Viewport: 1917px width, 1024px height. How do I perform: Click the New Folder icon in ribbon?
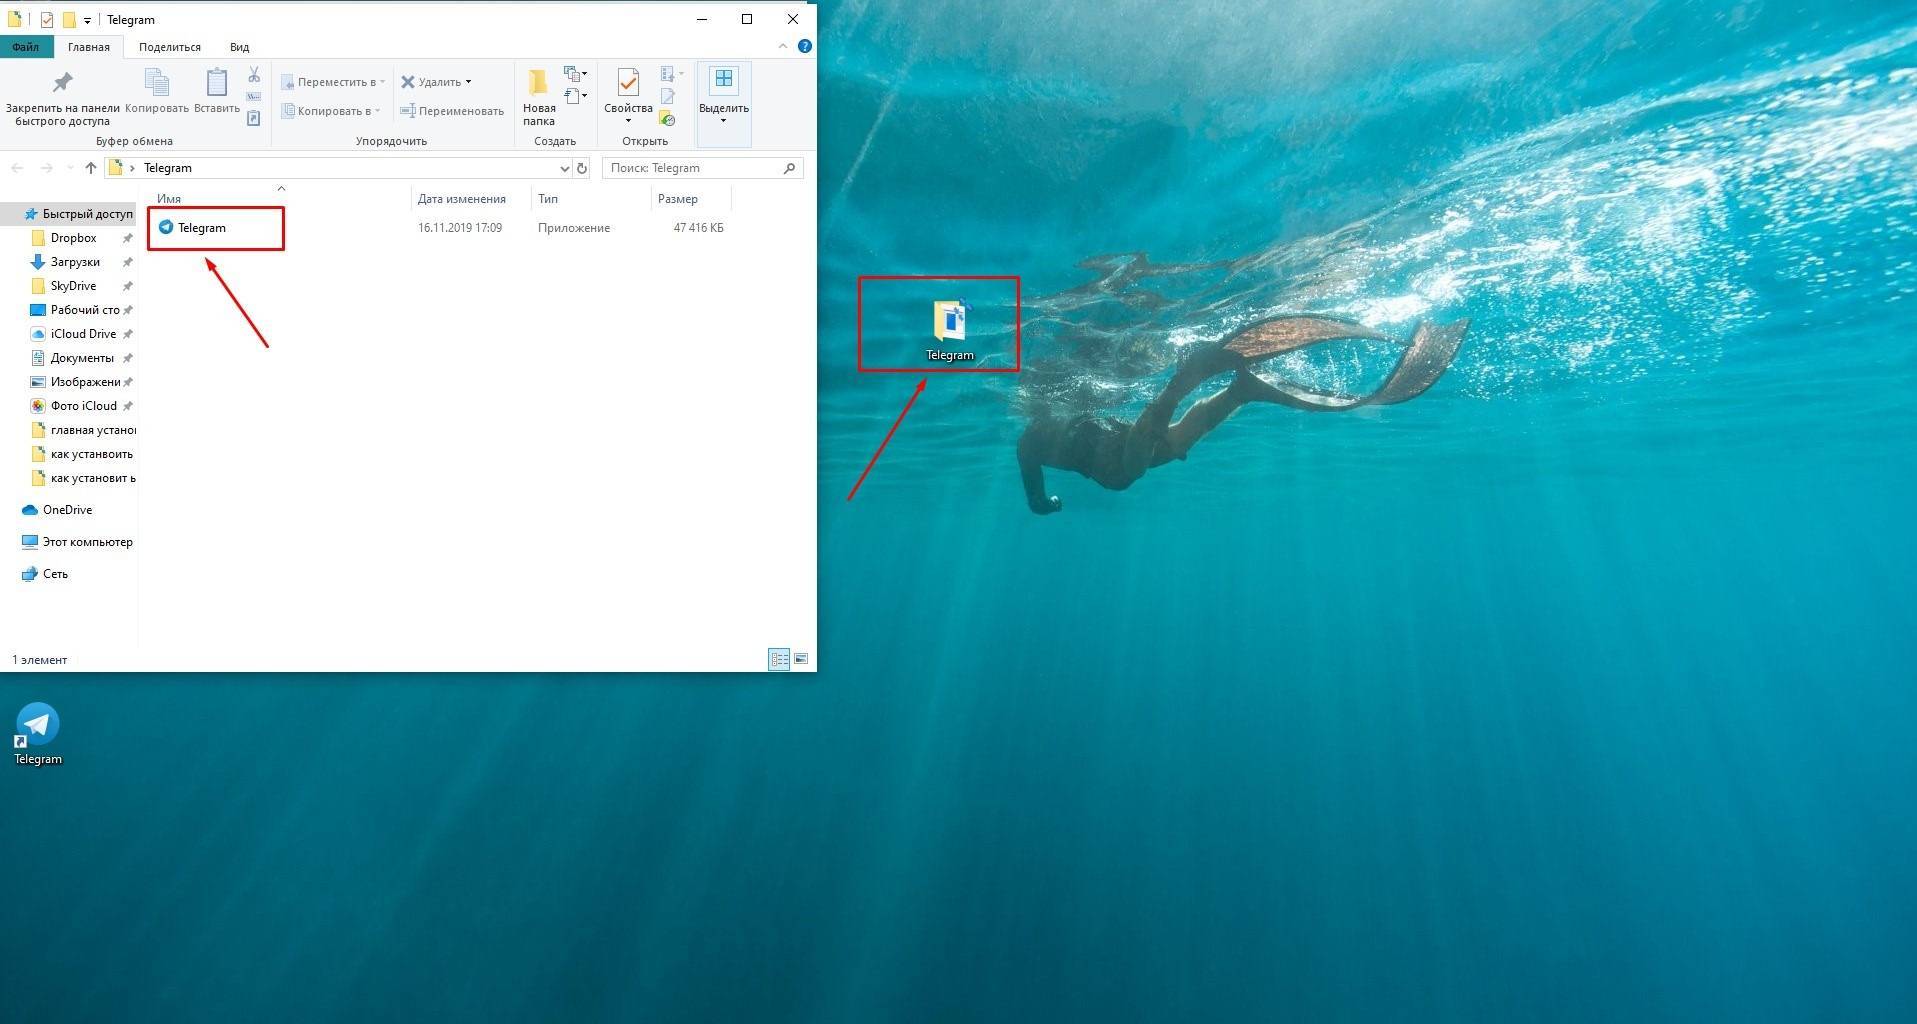538,83
